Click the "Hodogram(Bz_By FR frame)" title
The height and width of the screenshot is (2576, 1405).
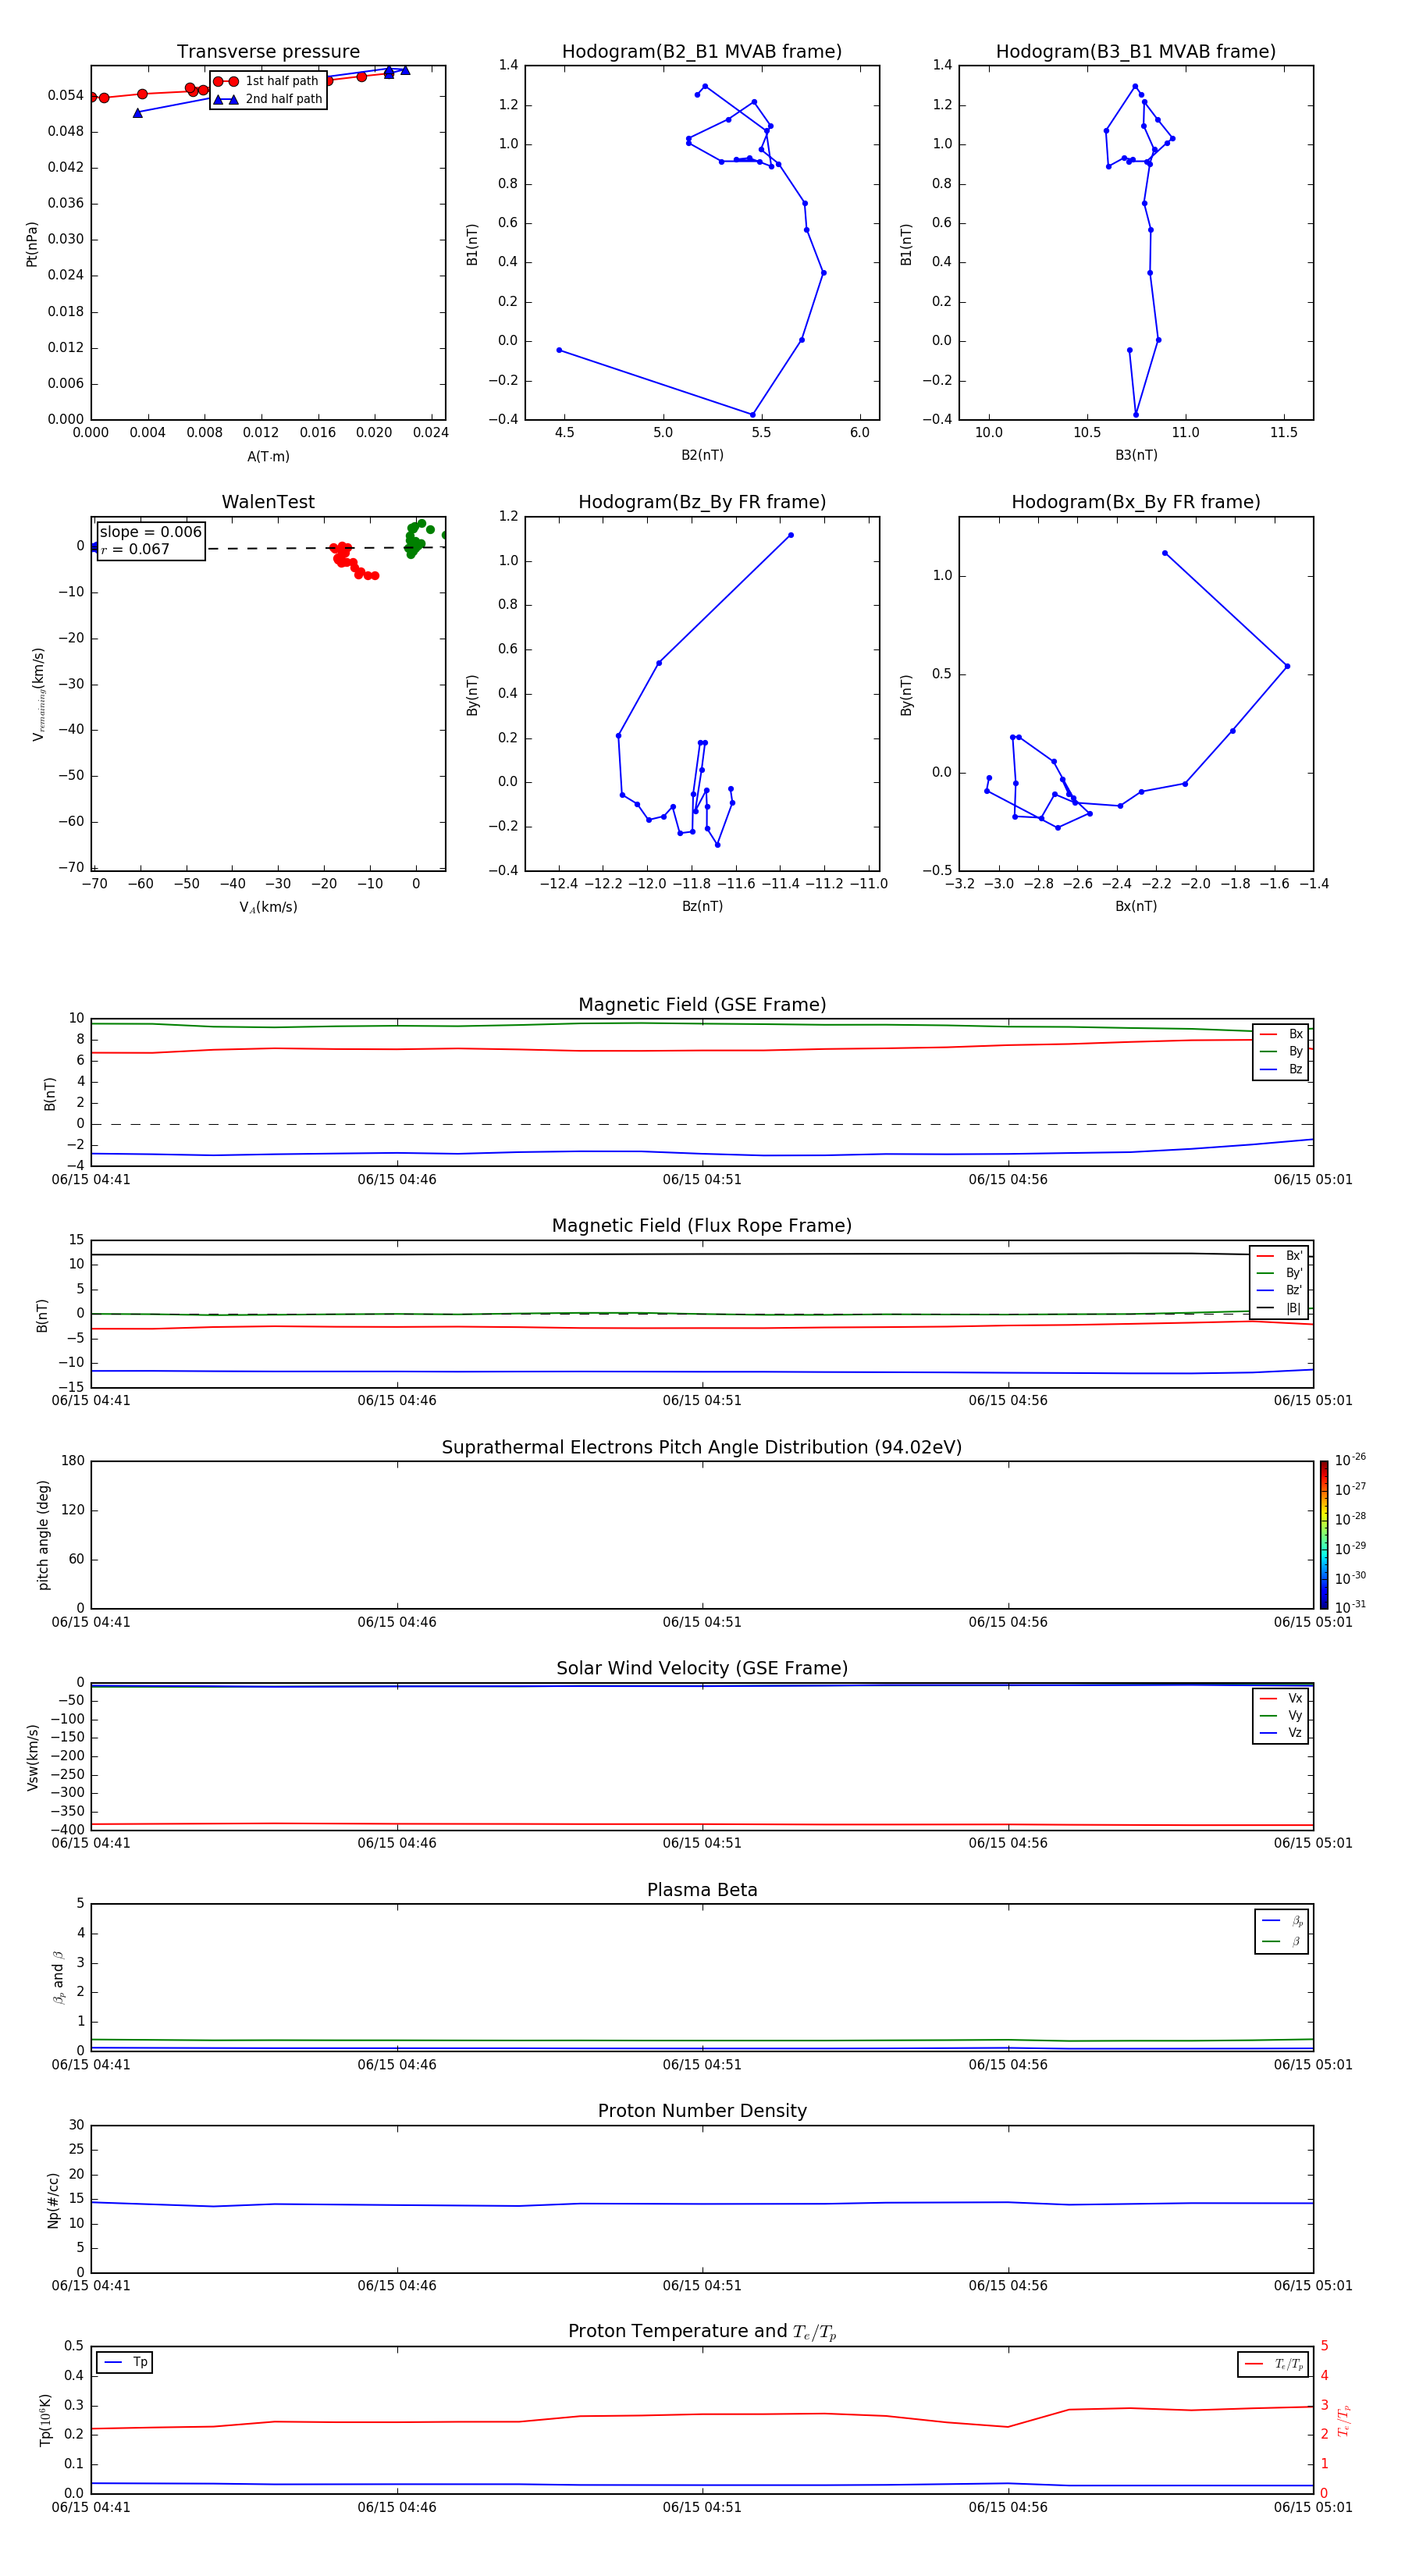[702, 502]
